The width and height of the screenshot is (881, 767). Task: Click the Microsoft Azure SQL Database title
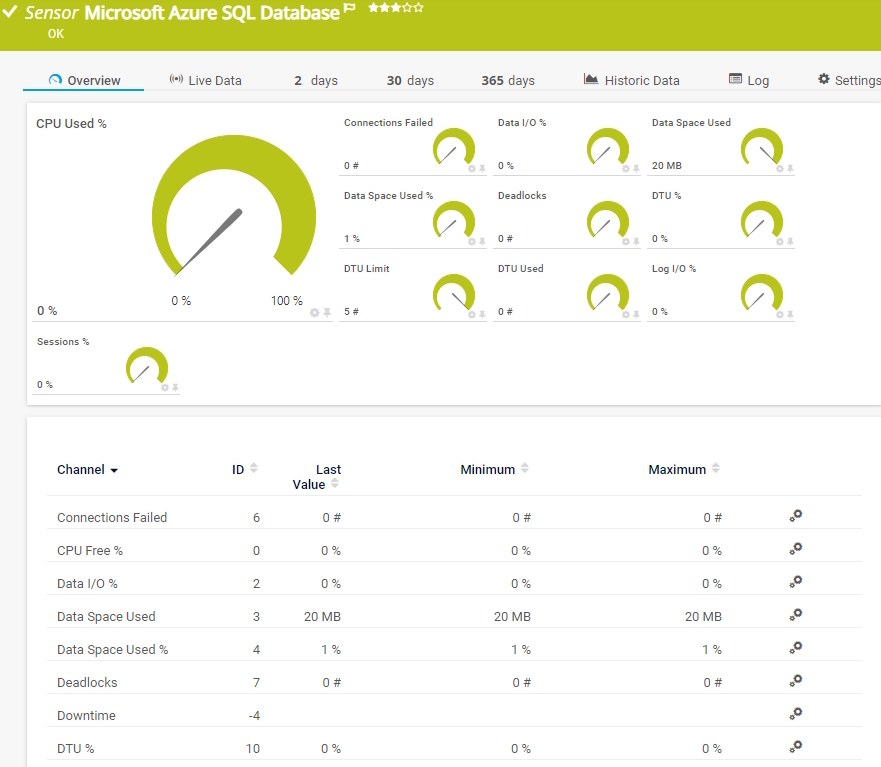point(211,13)
